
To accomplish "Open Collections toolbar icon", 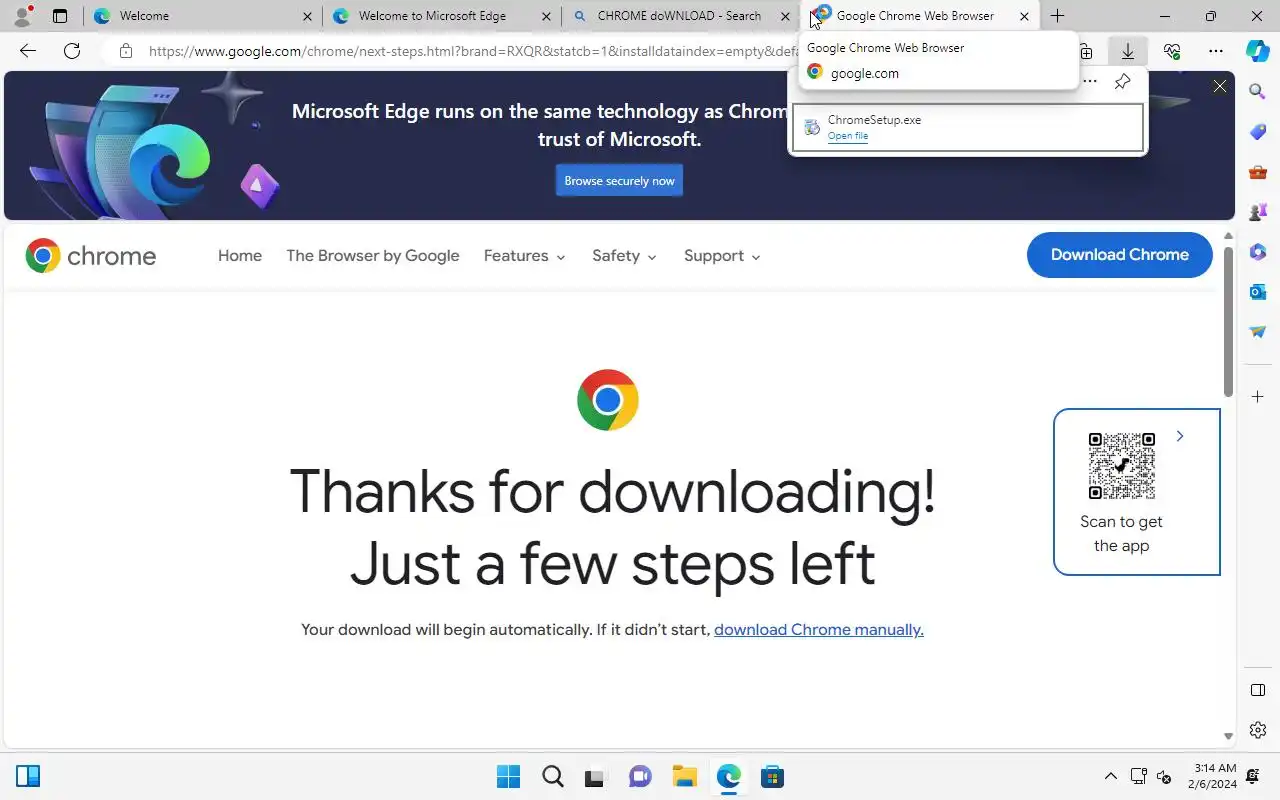I will coord(1085,51).
